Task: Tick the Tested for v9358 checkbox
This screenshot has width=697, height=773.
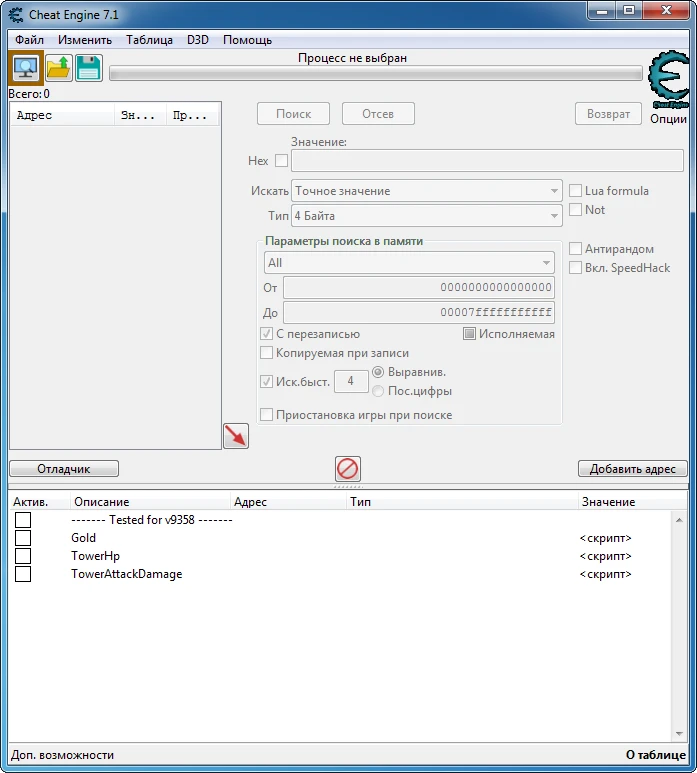Action: [x=23, y=520]
